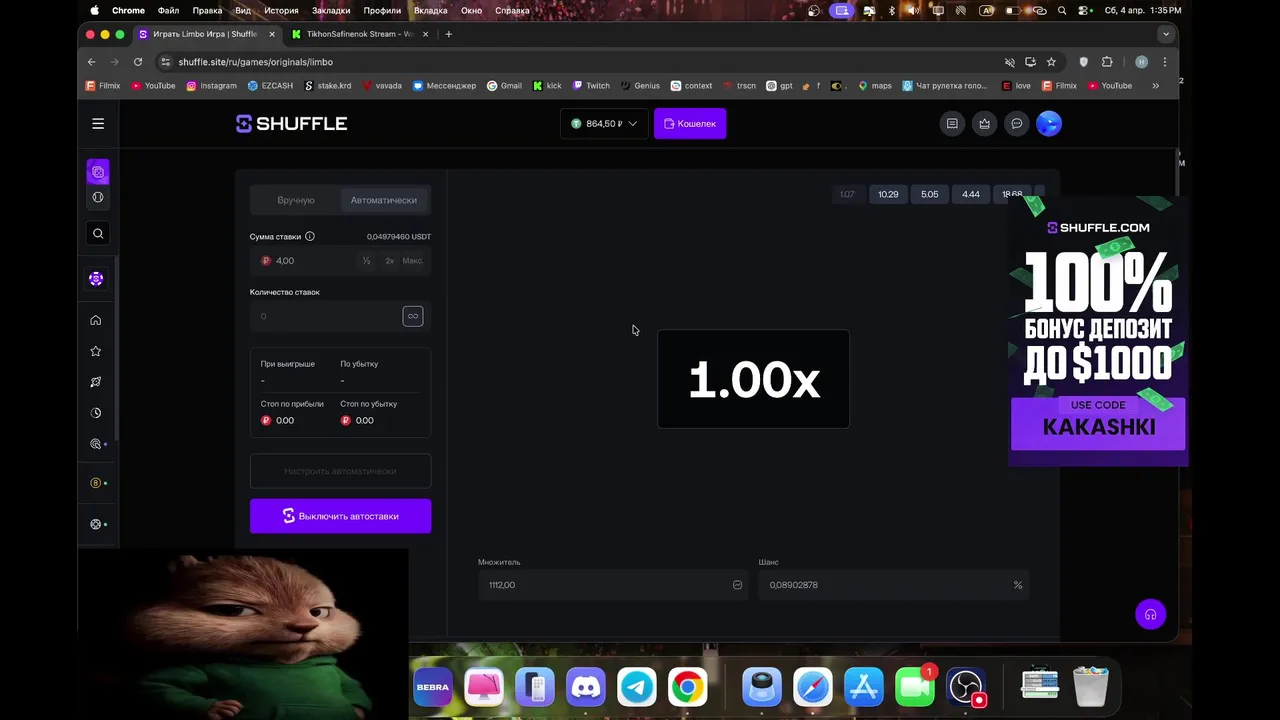
Task: Open the user profile avatar
Action: (x=1048, y=124)
